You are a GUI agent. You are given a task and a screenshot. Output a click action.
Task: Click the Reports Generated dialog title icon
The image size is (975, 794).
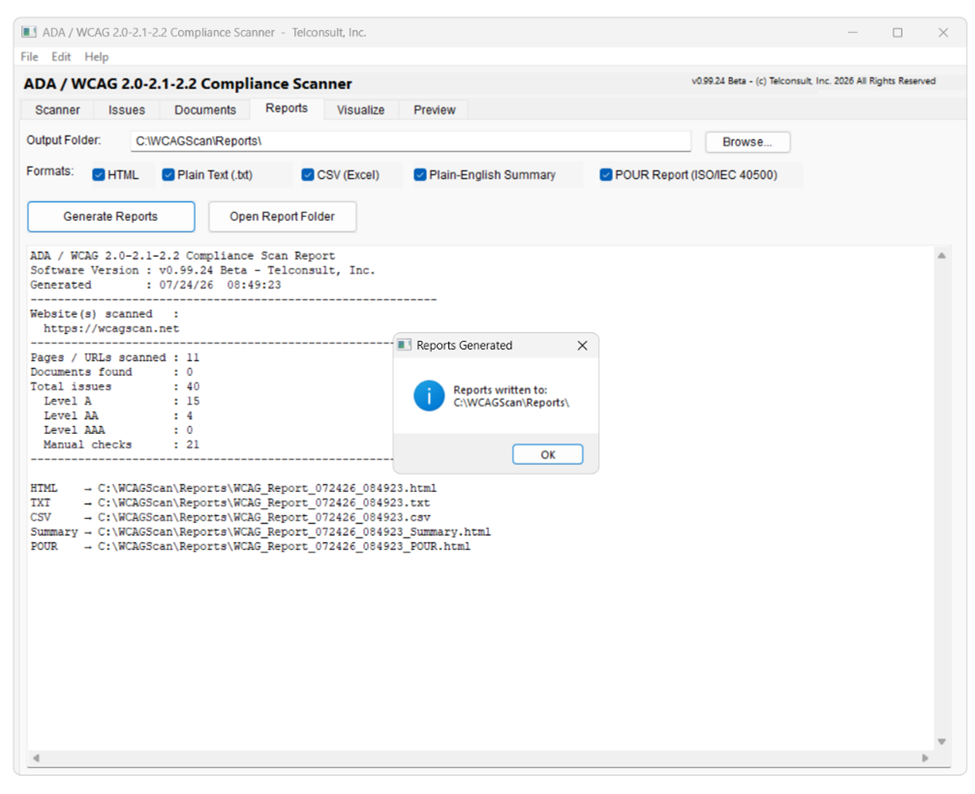tap(404, 345)
